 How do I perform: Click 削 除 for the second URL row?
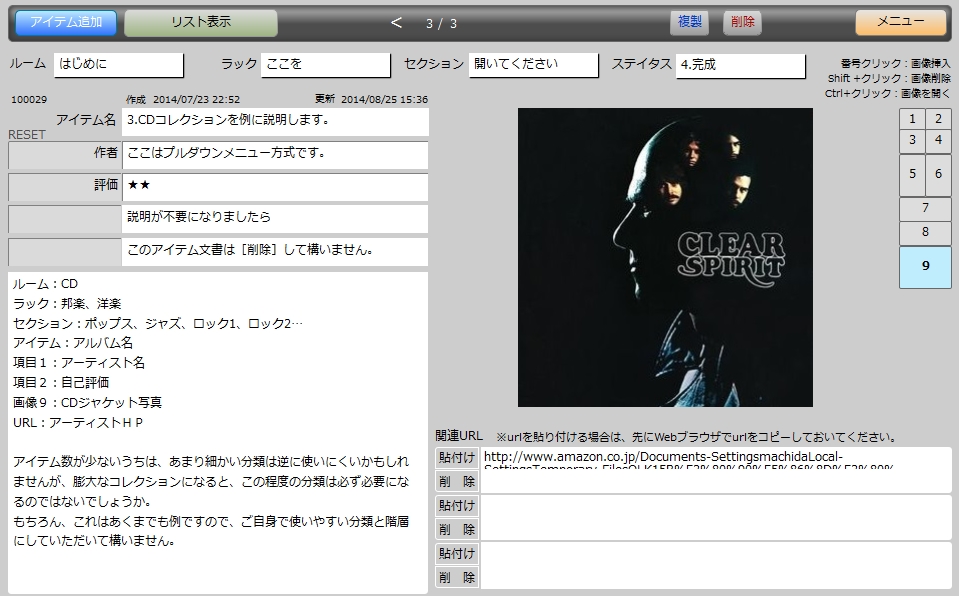(x=457, y=529)
